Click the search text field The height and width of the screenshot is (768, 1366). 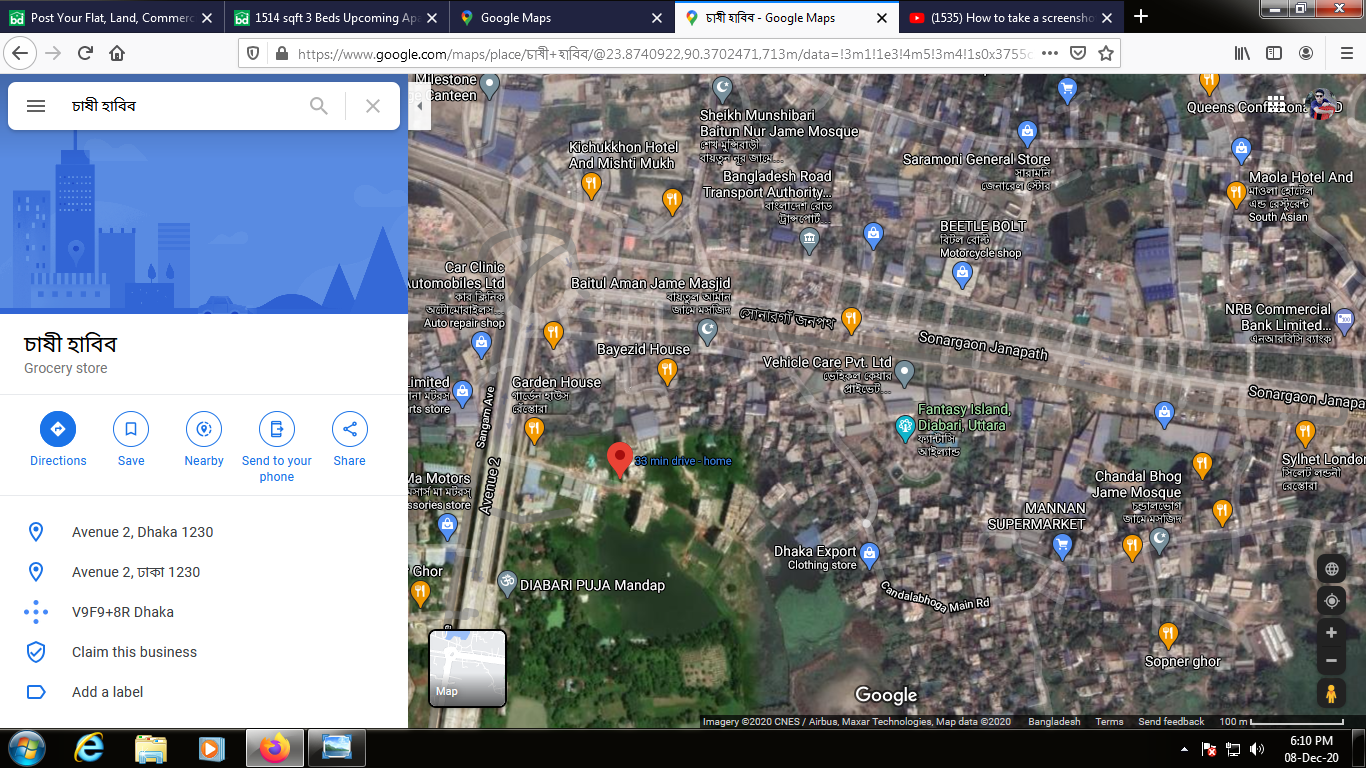click(x=182, y=106)
